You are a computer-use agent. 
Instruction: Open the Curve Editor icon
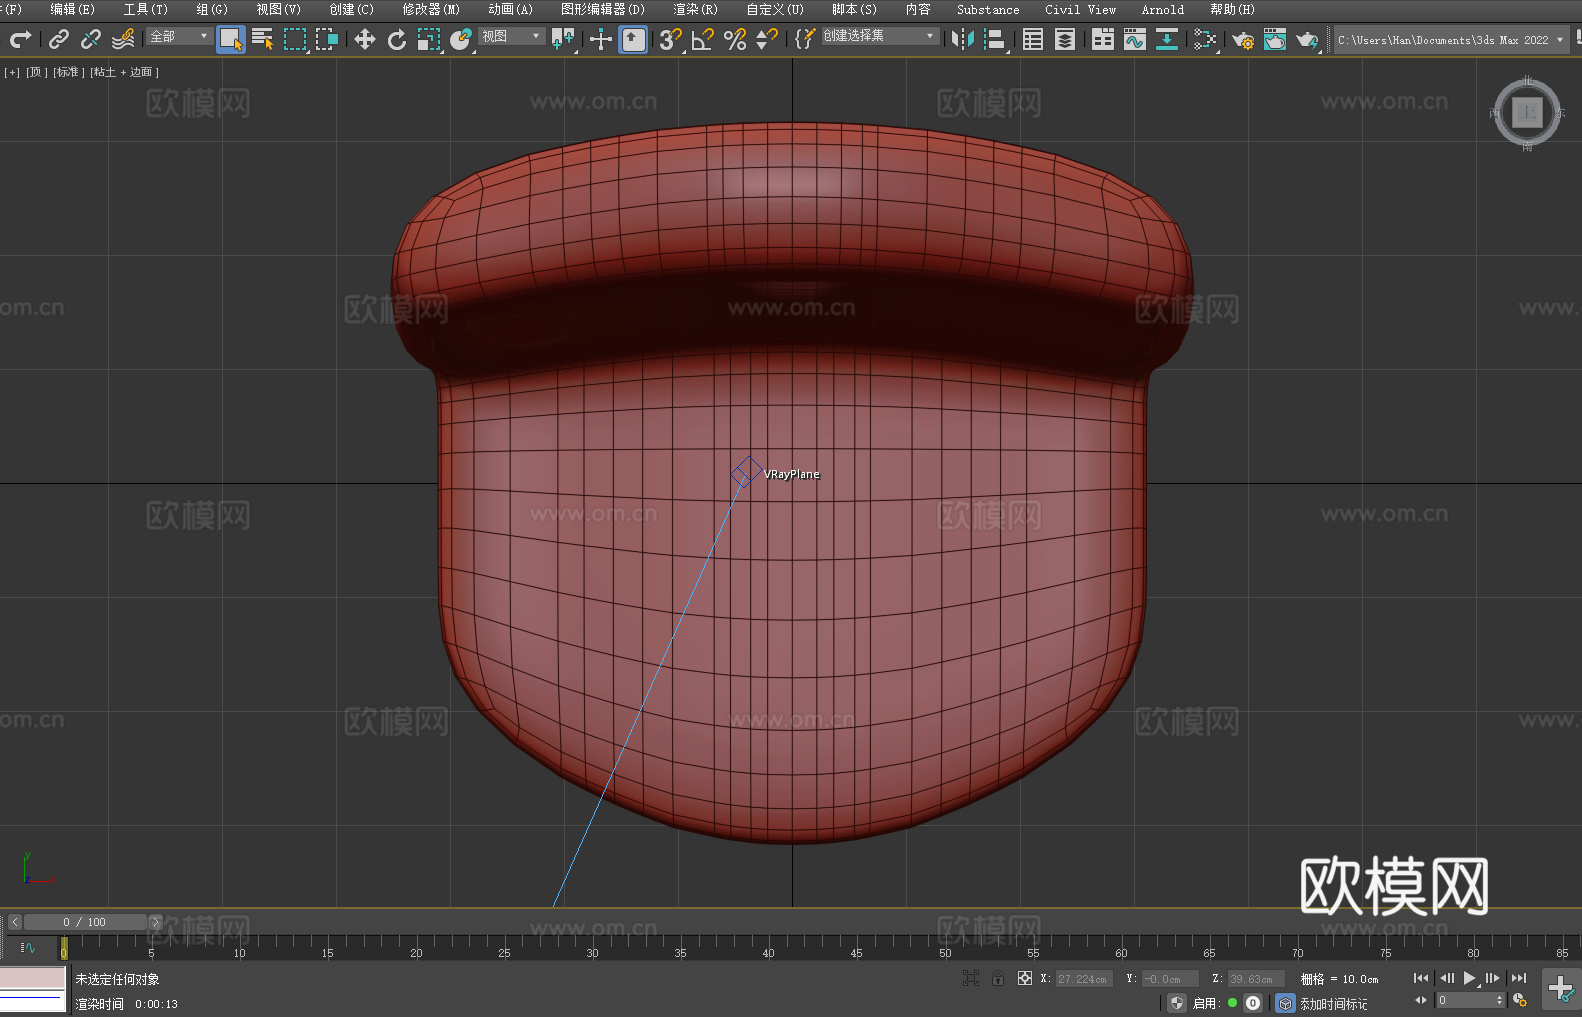click(x=1135, y=39)
